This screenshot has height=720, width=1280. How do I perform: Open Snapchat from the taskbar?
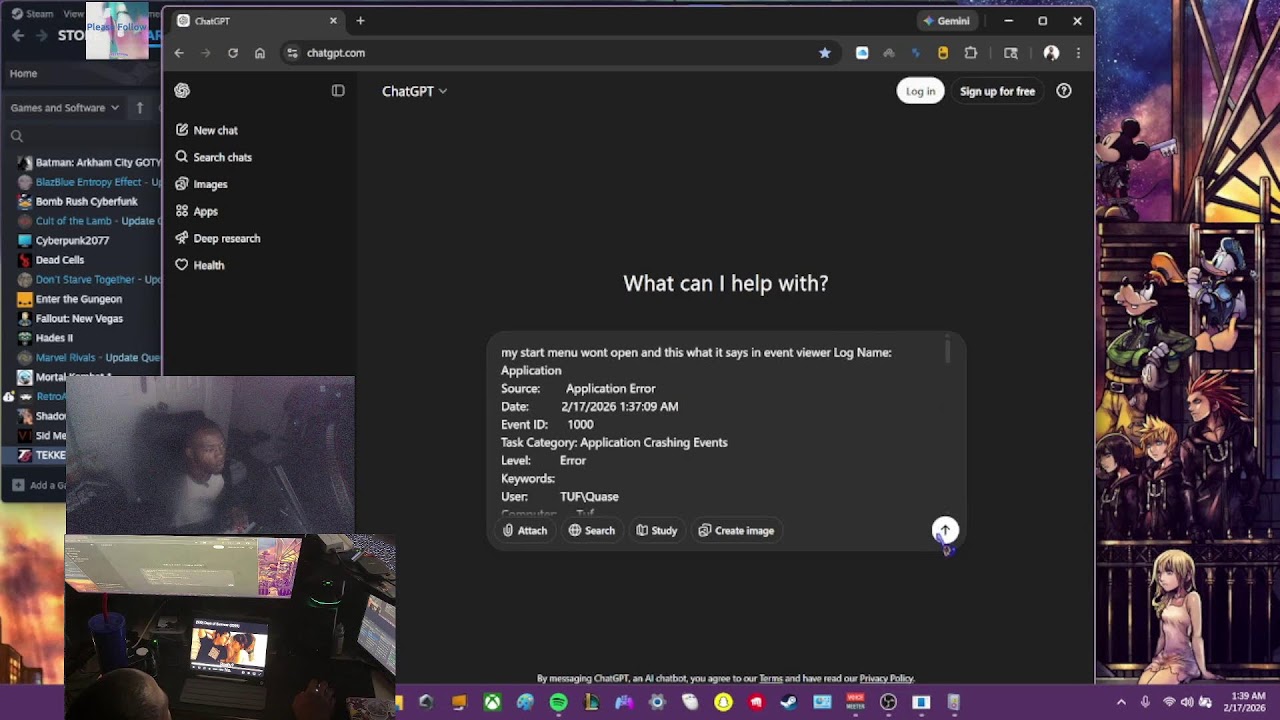point(723,703)
